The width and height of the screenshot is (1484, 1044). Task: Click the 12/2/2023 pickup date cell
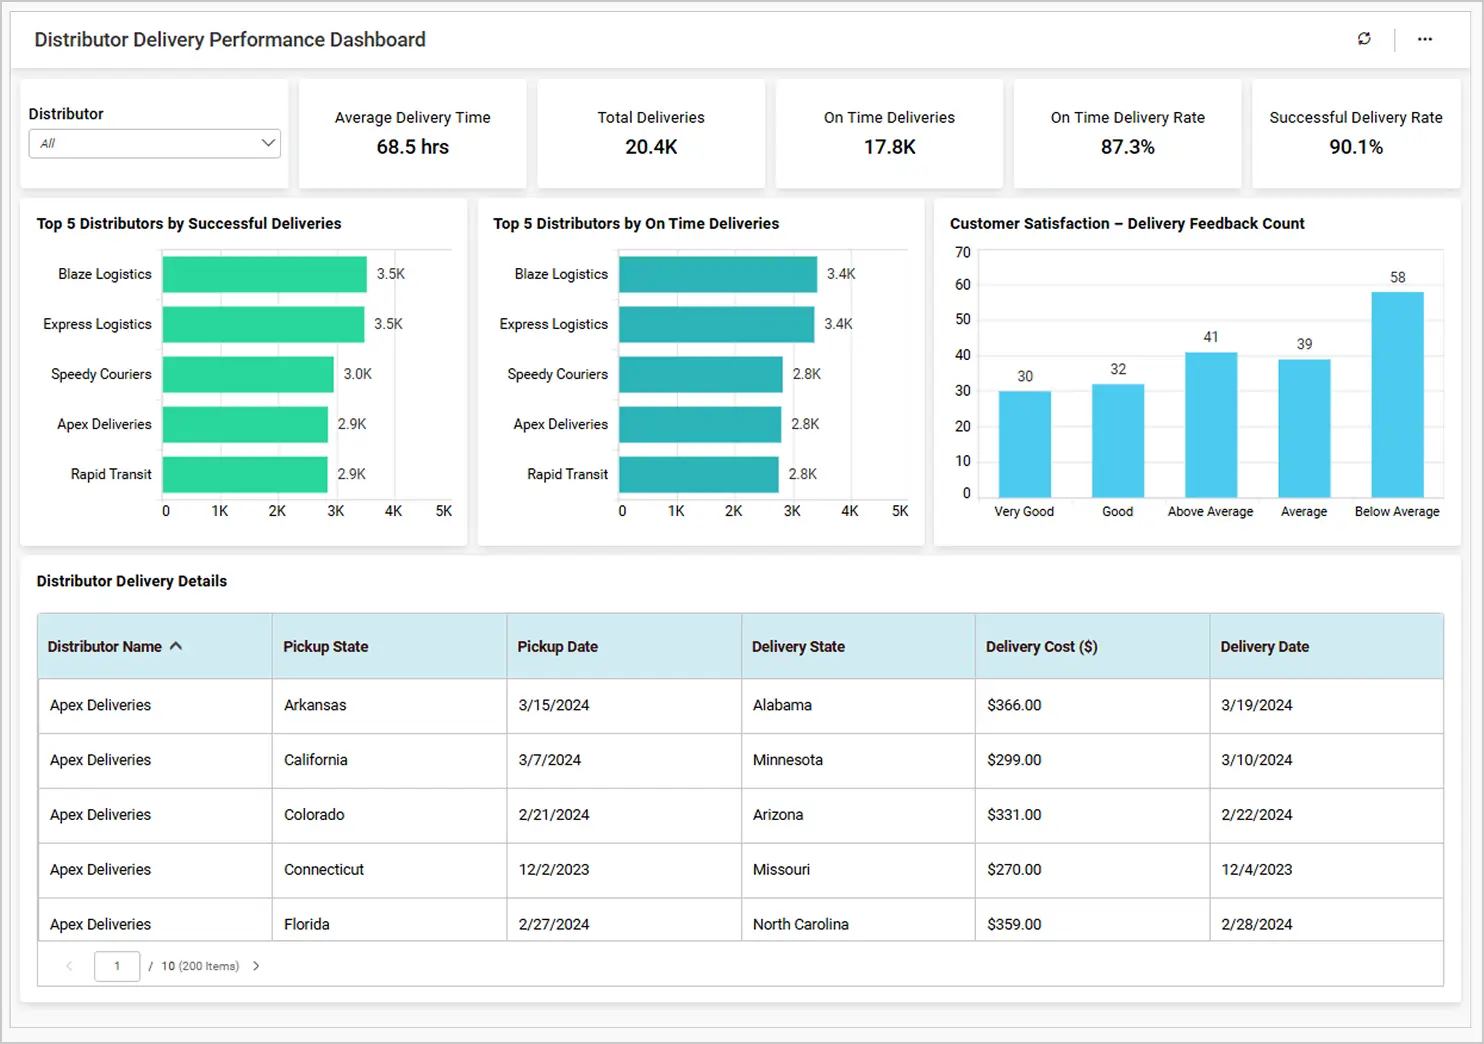pyautogui.click(x=624, y=870)
